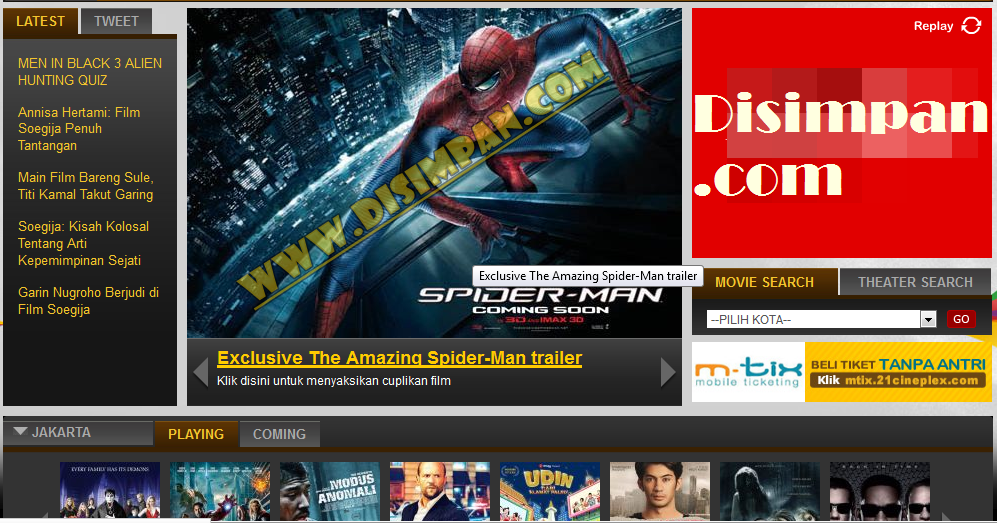Open Exclusive Amazing Spider-Man trailer link

pyautogui.click(x=399, y=358)
